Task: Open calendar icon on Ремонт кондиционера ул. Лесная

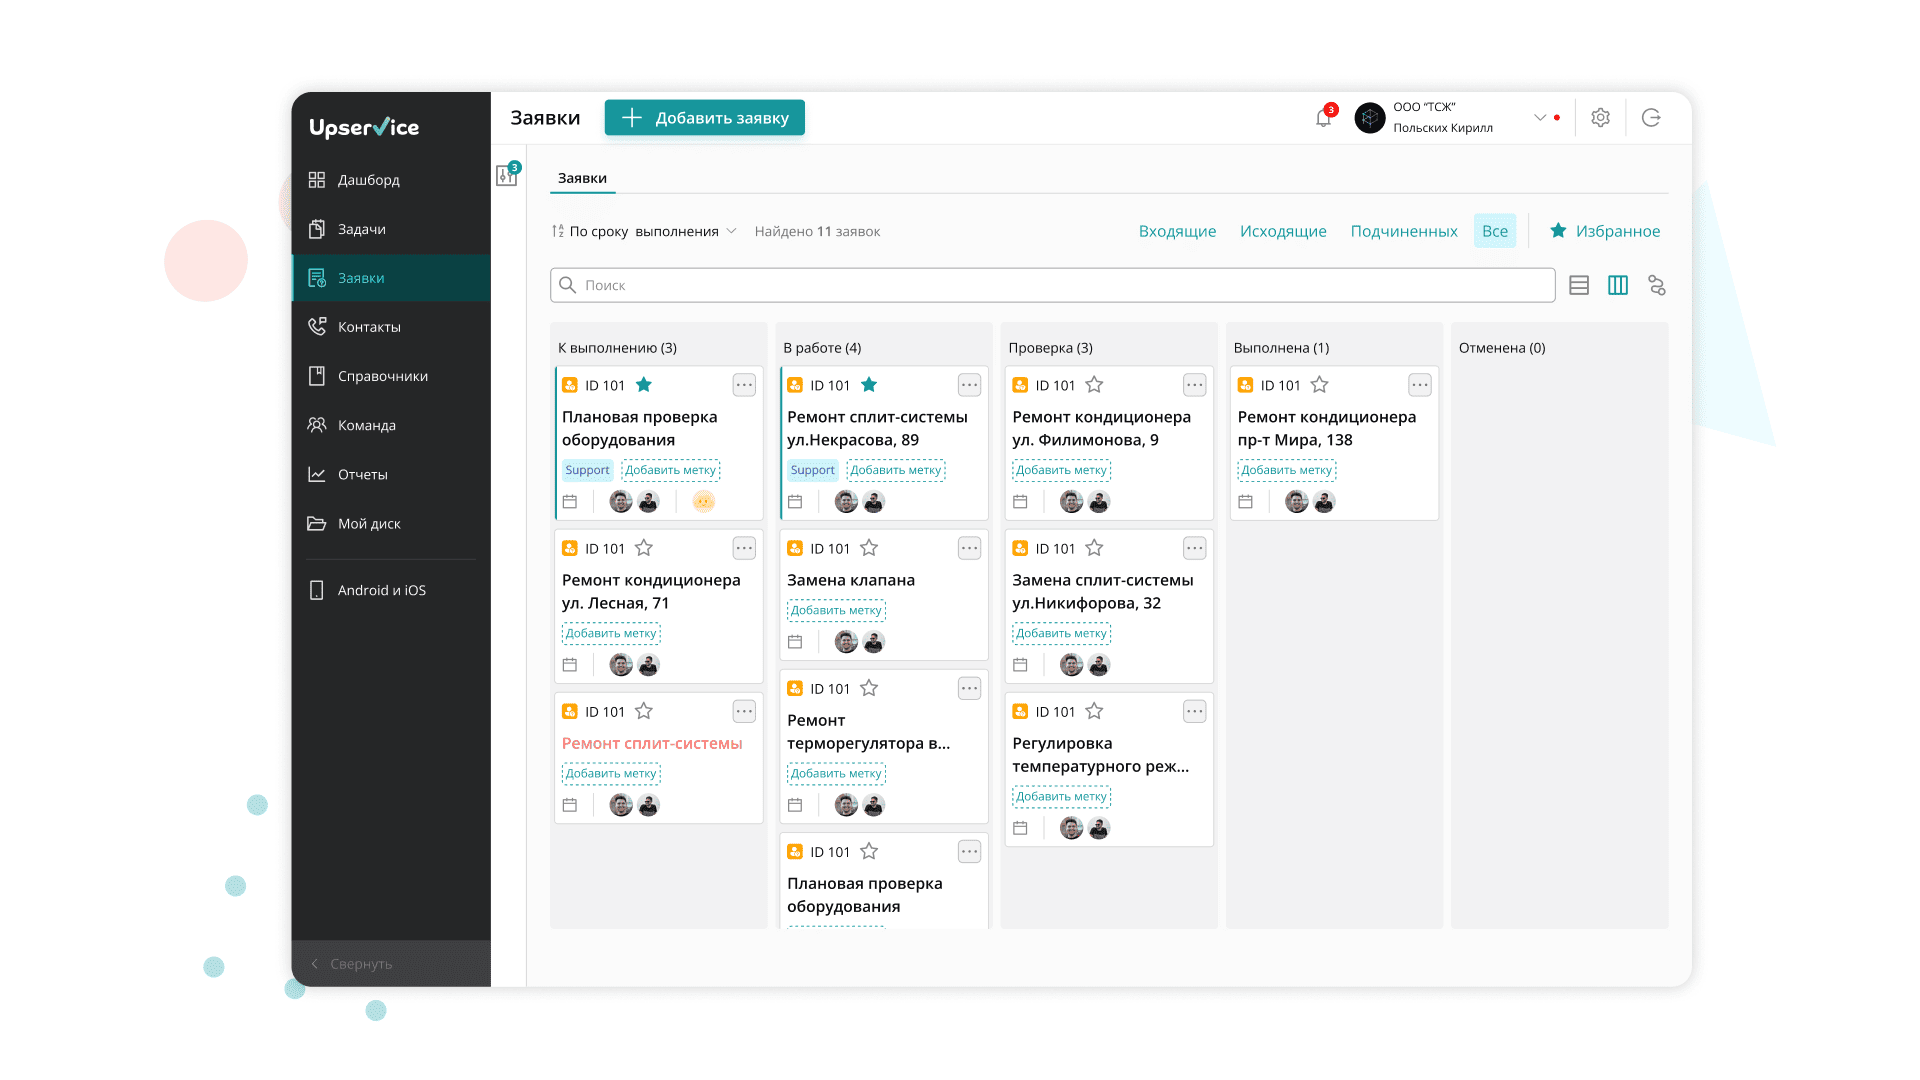Action: pos(570,665)
